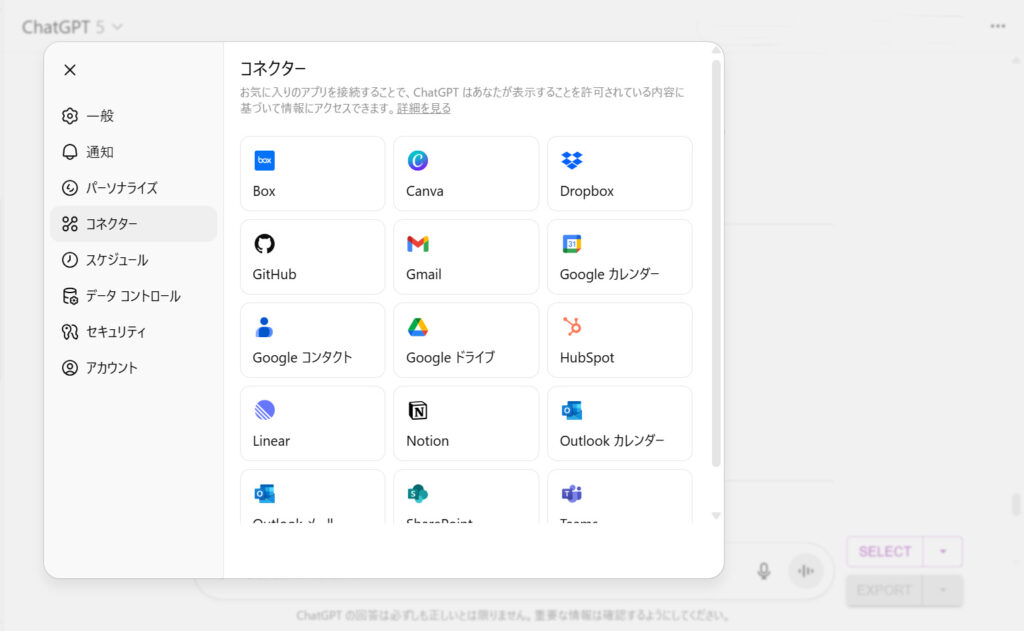This screenshot has height=631, width=1024.
Task: Click the scrollbar down arrow in dialog
Action: coord(716,516)
